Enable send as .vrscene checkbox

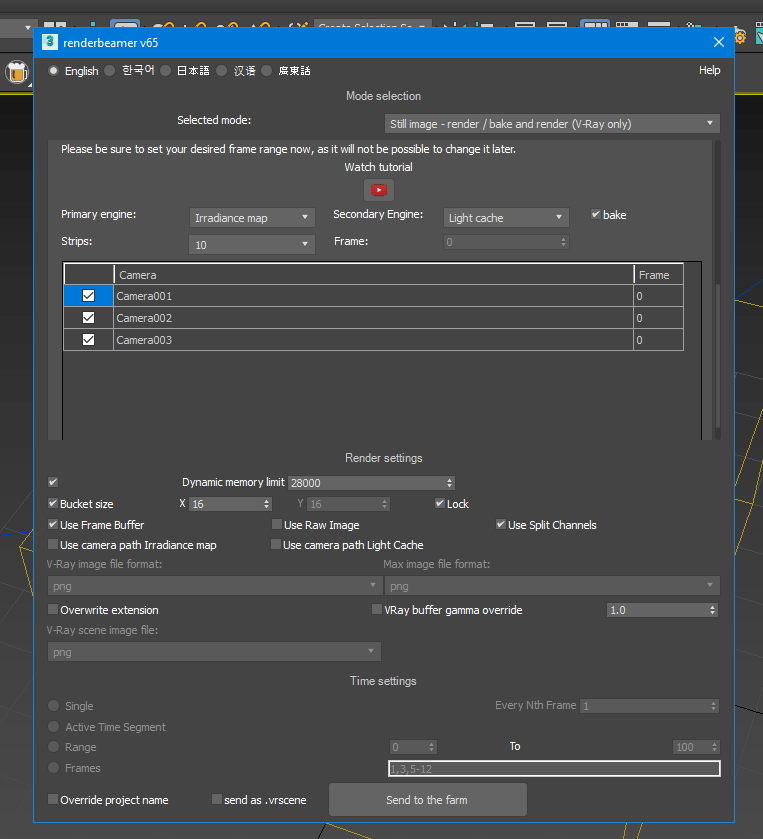(217, 799)
